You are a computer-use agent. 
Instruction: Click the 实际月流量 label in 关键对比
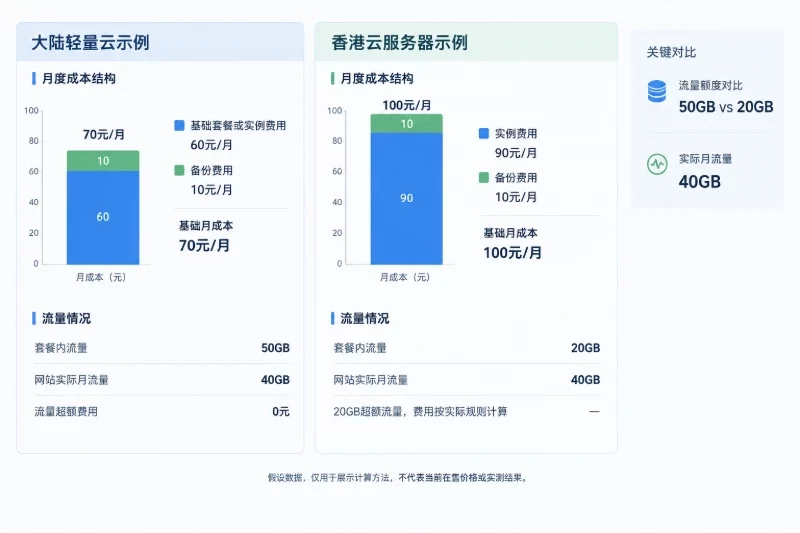705,159
